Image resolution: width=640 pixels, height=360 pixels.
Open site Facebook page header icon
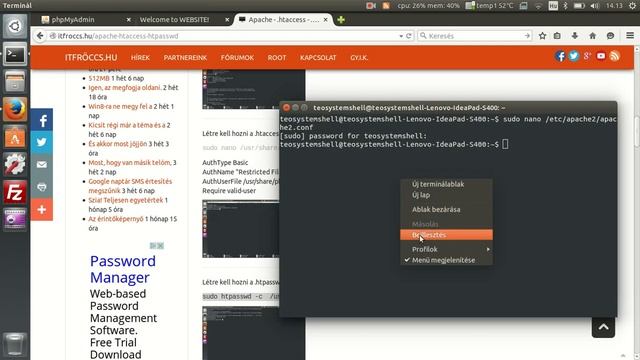(560, 56)
